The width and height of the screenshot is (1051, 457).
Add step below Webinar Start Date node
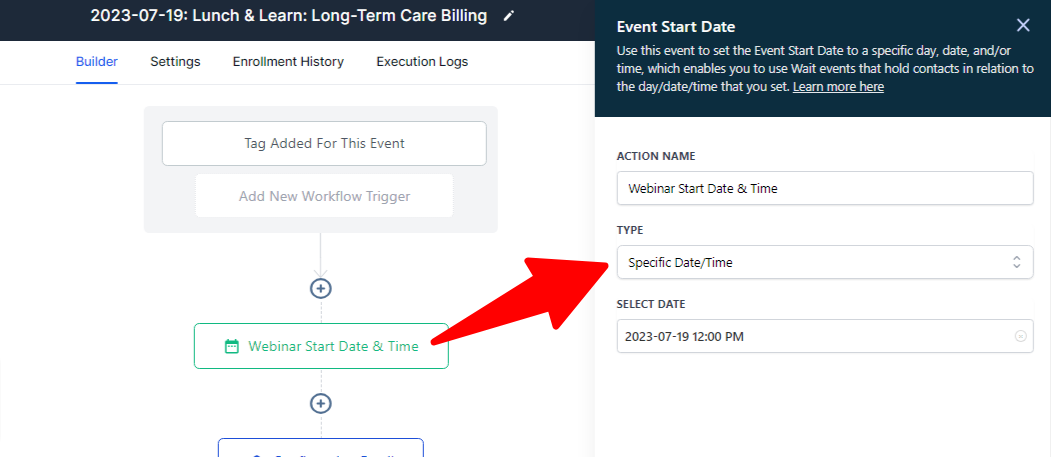321,403
